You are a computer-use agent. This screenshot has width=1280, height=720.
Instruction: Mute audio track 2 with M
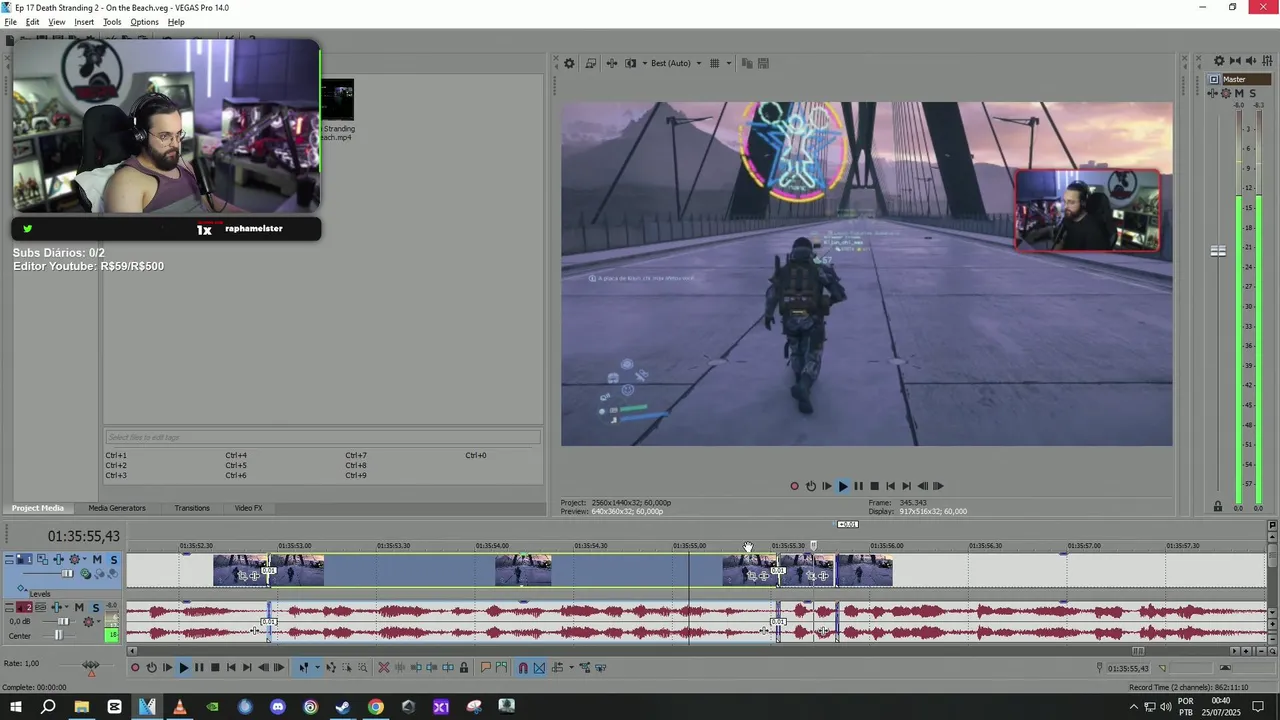pos(79,607)
